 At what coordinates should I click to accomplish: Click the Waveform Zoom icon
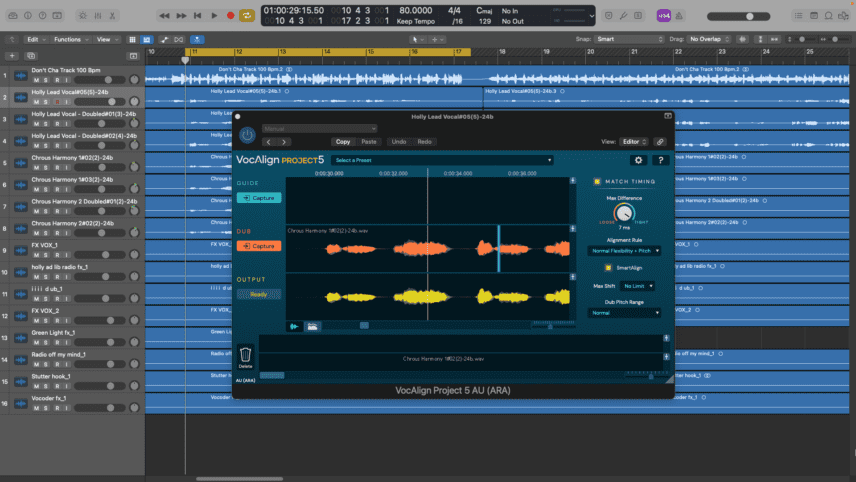coord(742,39)
